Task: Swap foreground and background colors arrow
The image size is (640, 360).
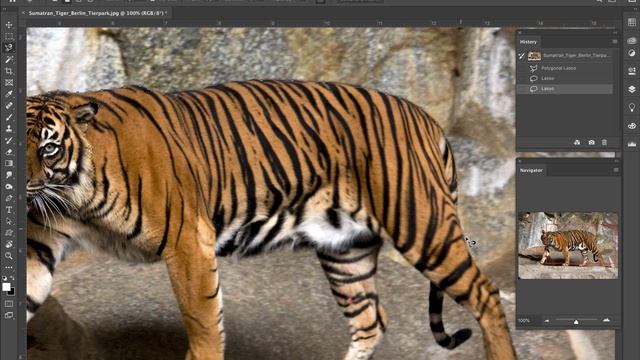Action: click(x=12, y=278)
